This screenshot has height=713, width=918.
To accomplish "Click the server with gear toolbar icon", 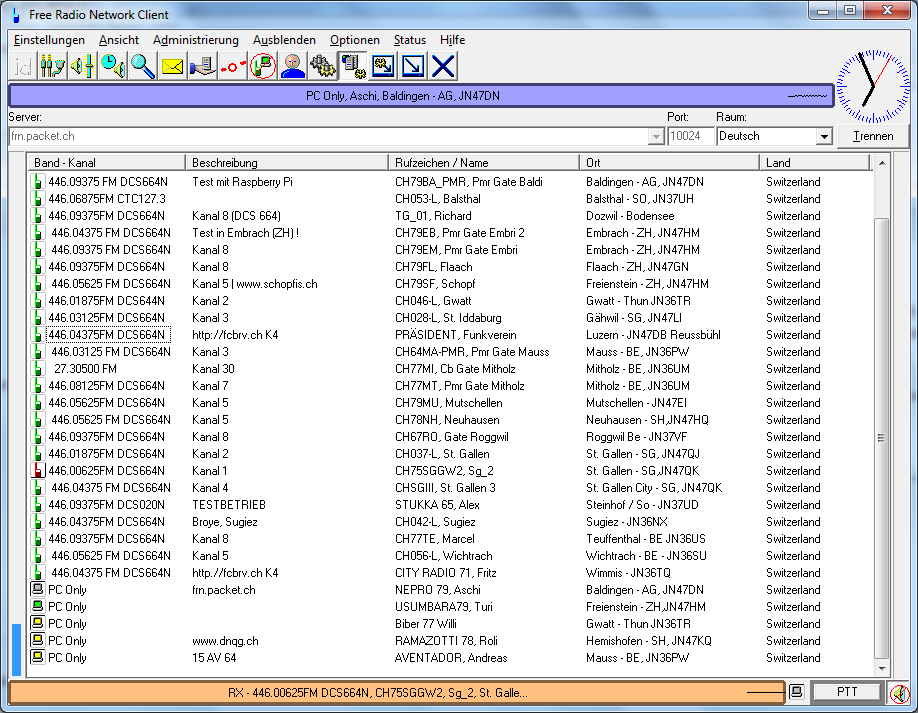I will (353, 66).
